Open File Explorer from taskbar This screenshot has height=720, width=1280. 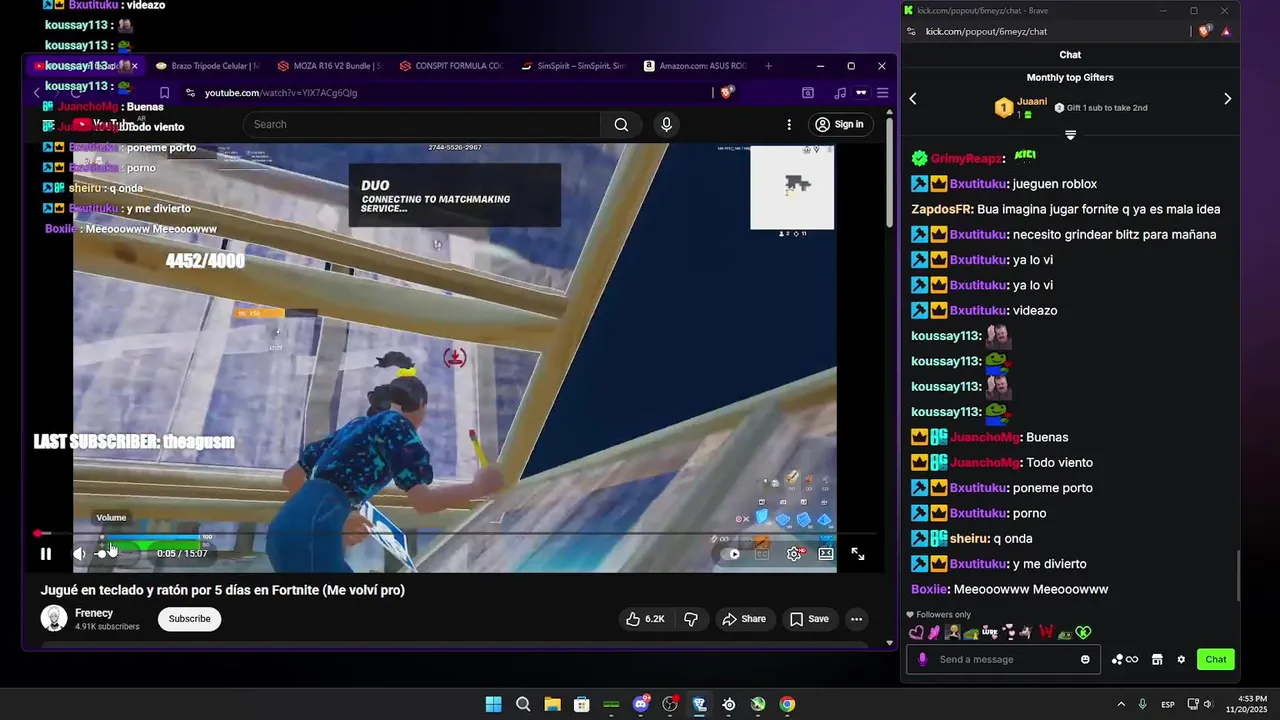point(552,704)
